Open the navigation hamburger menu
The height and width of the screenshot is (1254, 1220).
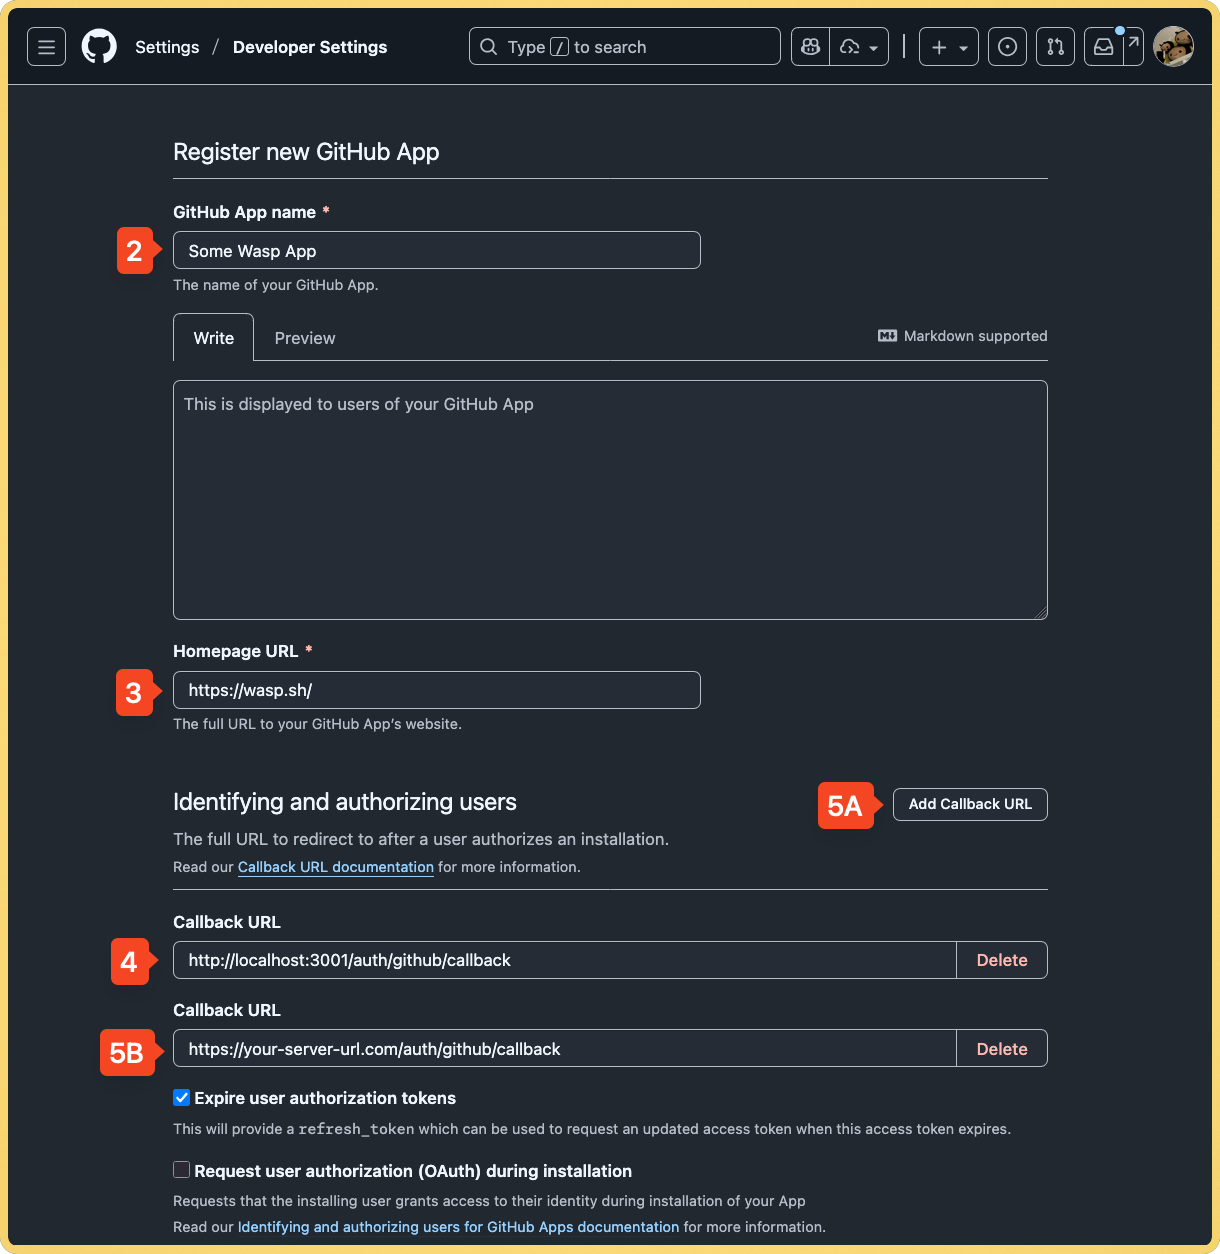pyautogui.click(x=46, y=46)
